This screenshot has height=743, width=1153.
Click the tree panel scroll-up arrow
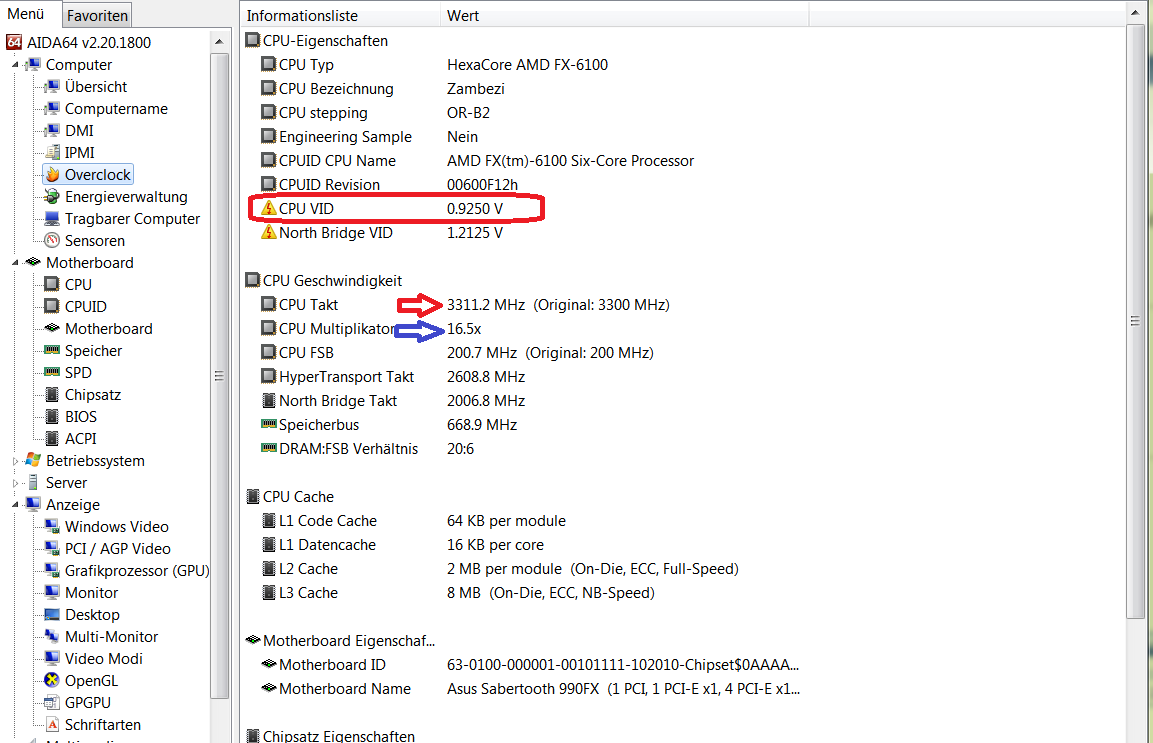pos(219,42)
